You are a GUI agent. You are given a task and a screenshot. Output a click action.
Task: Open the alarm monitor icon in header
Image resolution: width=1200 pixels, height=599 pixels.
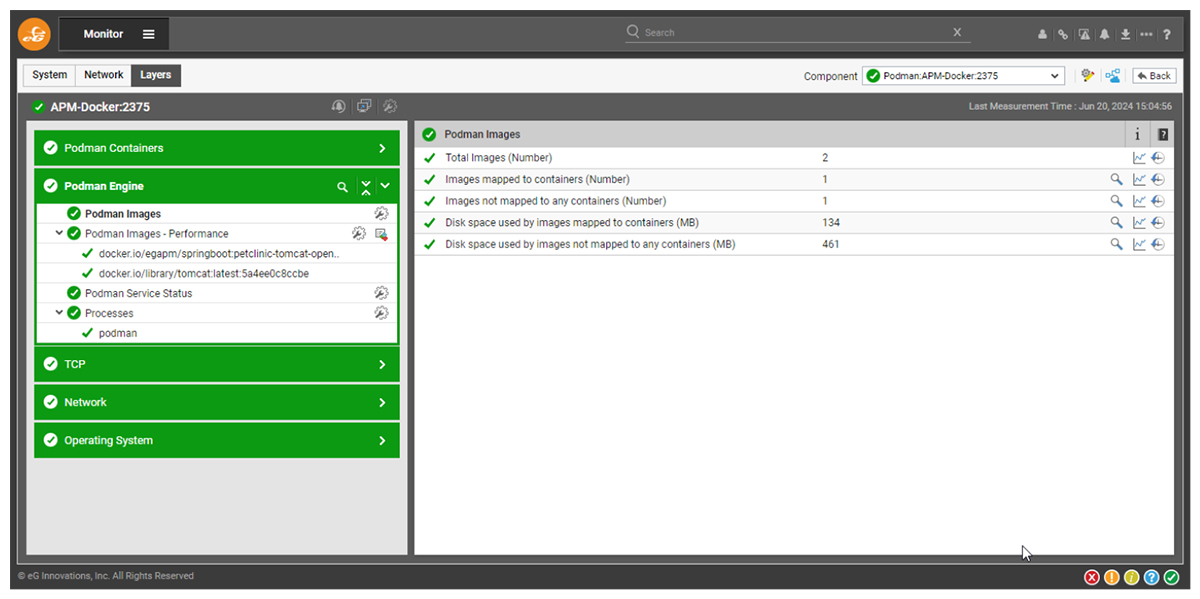[1084, 34]
